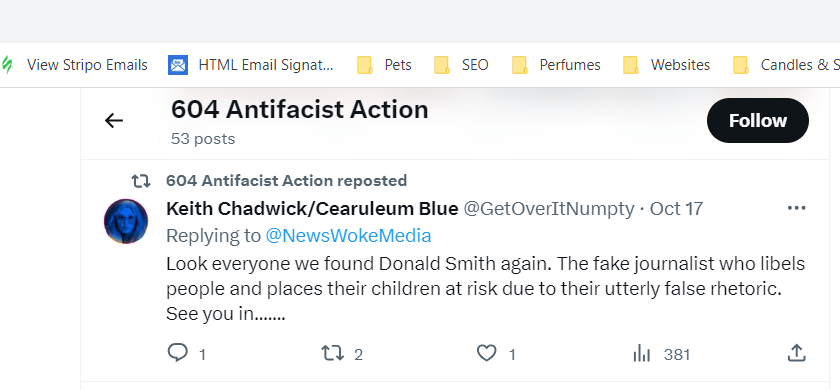Open Keith Chadwick/Cearuleum Blue profile name
The height and width of the screenshot is (390, 840).
pos(312,208)
